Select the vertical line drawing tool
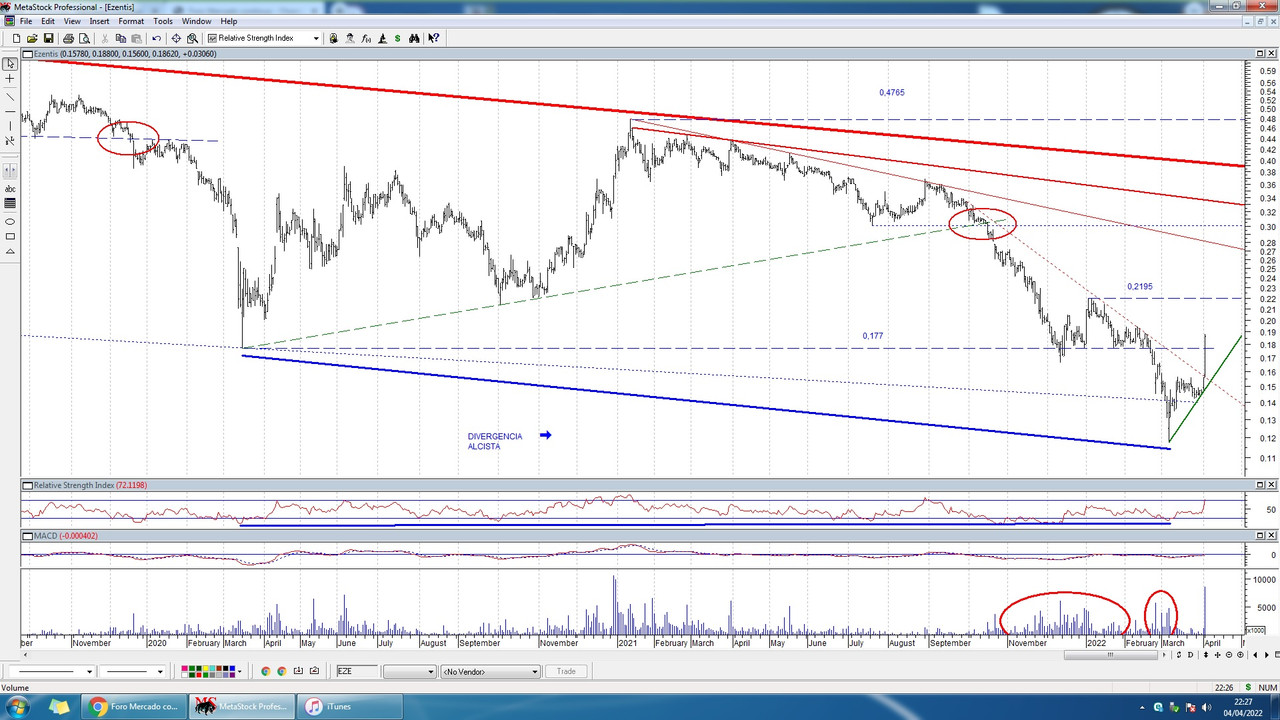This screenshot has width=1280, height=720. (x=10, y=126)
